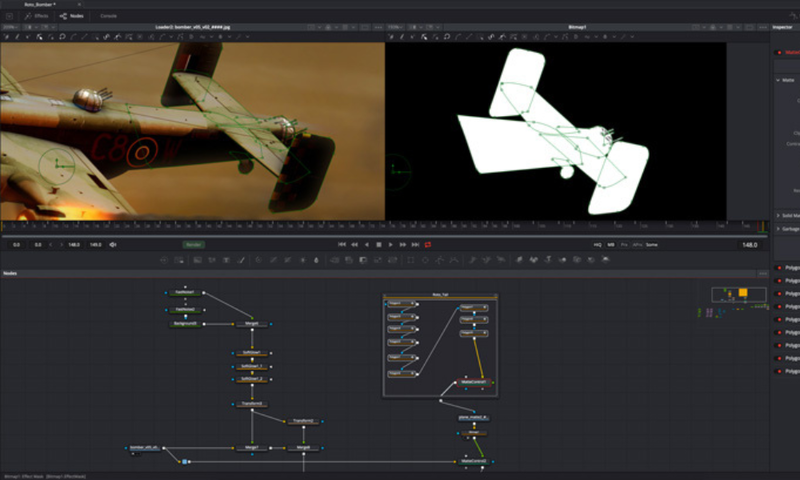This screenshot has width=800, height=480.
Task: Open the Bitmap1 viewer zoom dropdown
Action: [395, 27]
